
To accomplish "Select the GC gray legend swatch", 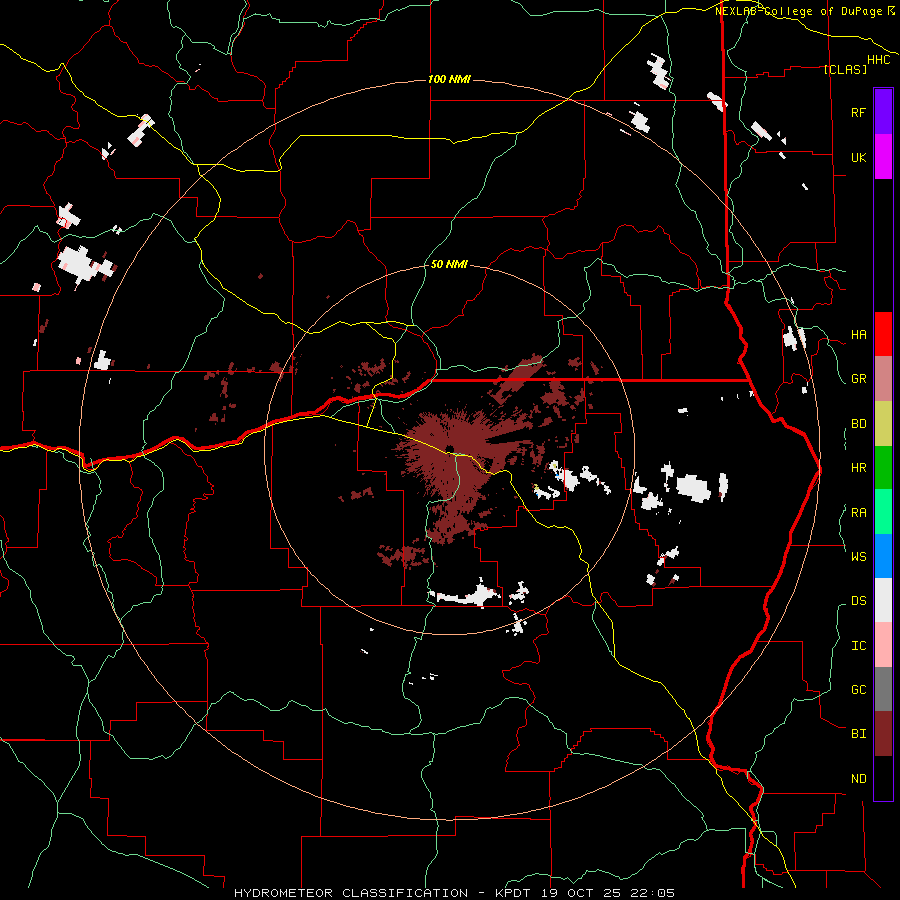I will 883,689.
